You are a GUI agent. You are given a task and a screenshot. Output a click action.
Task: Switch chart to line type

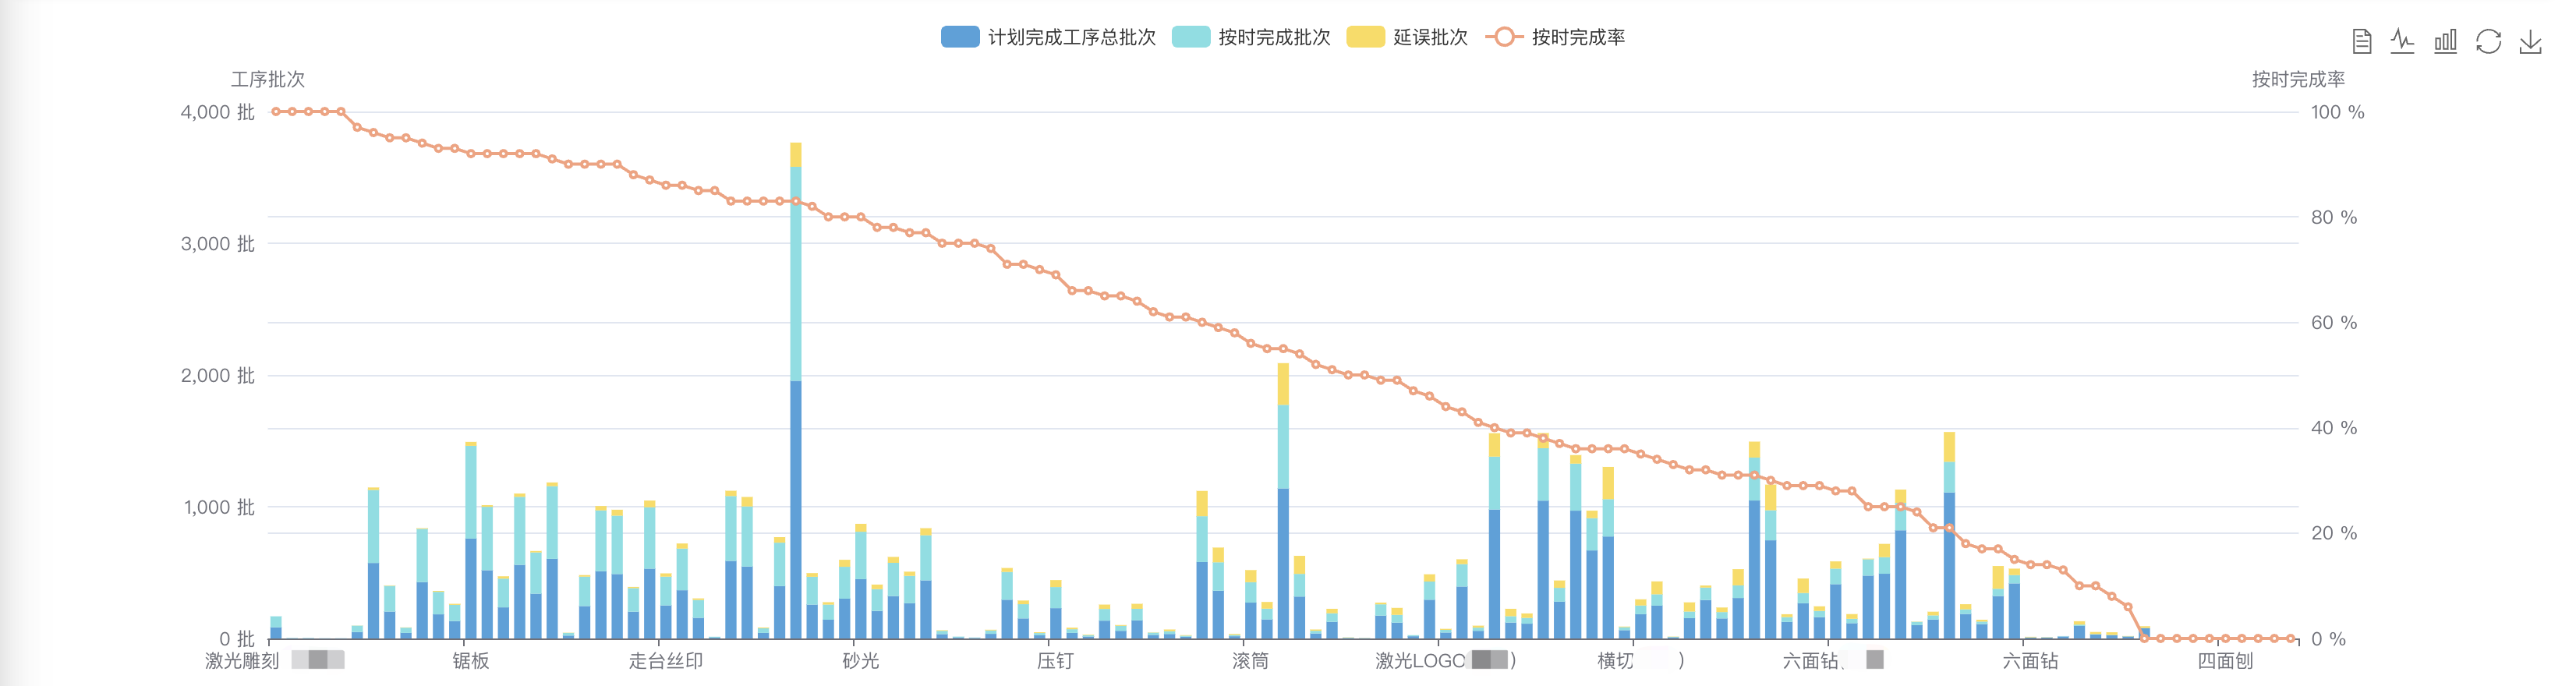(x=2403, y=41)
